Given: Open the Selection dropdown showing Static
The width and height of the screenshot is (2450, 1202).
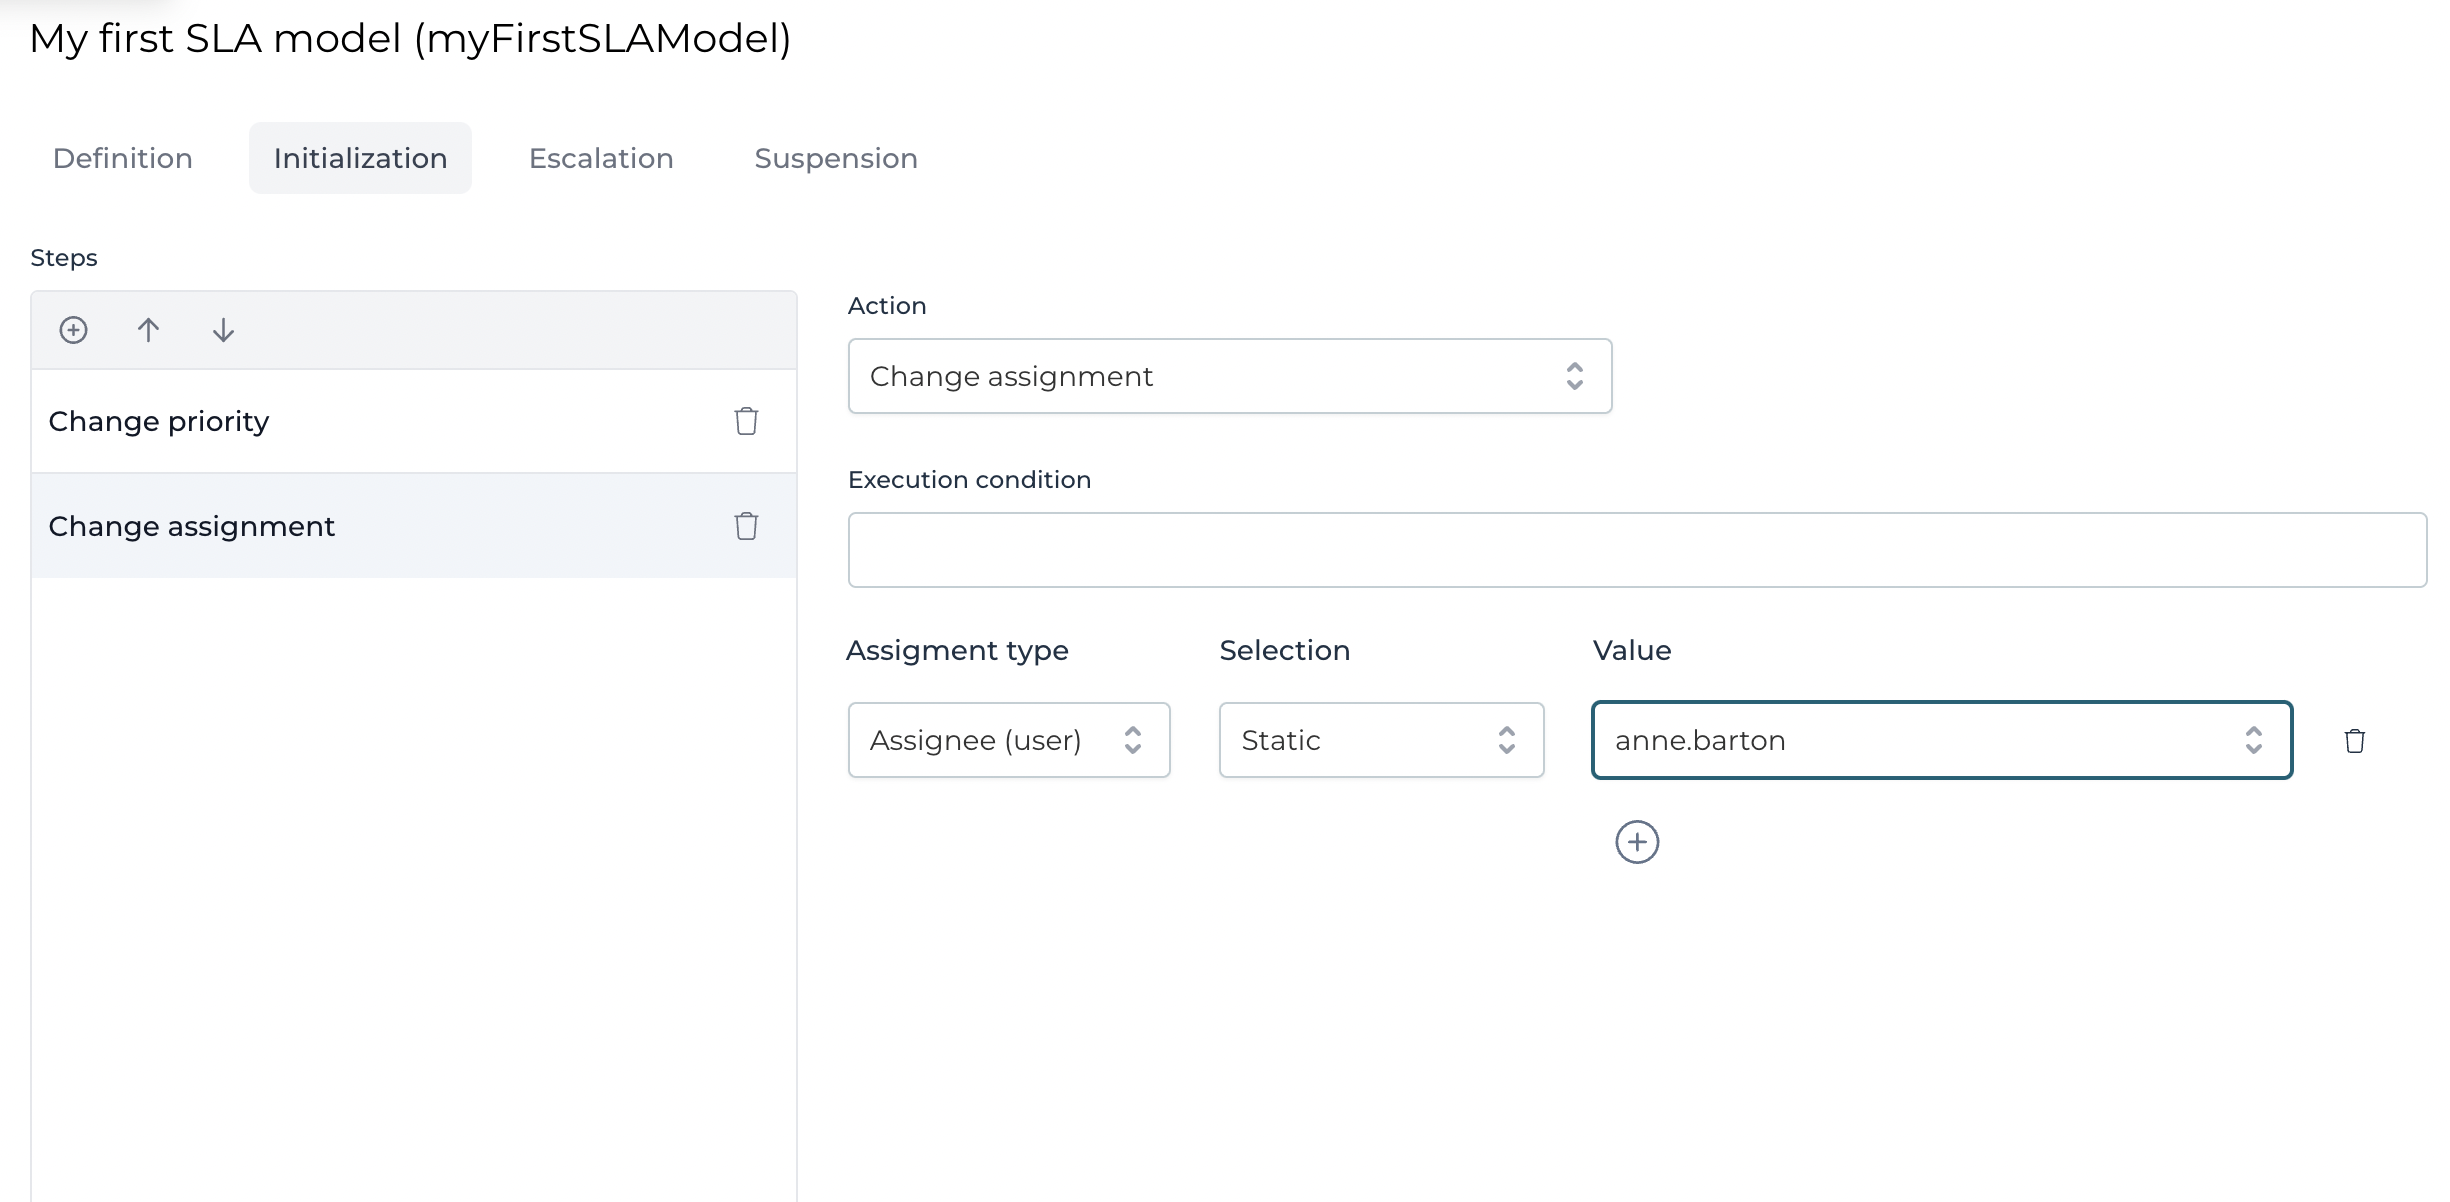Looking at the screenshot, I should pos(1380,740).
